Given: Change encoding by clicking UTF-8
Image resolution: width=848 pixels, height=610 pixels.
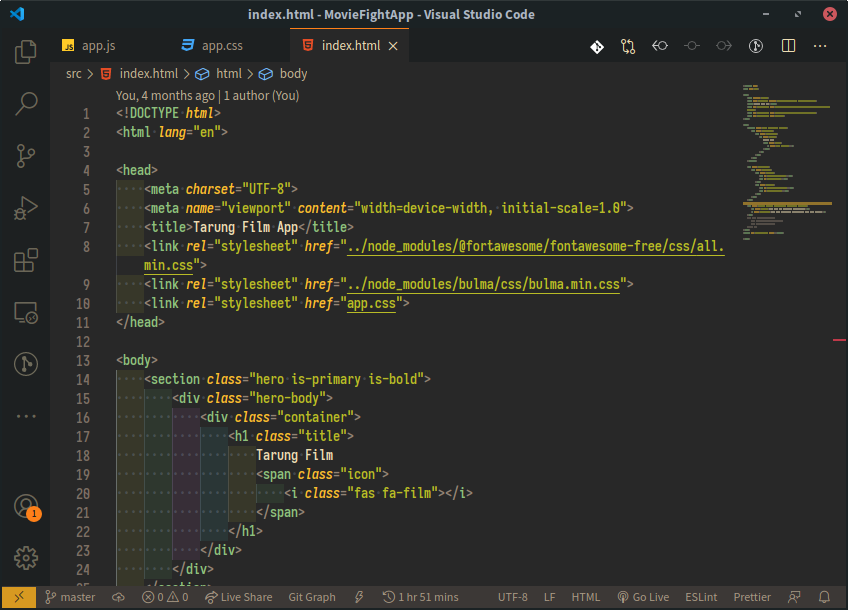Looking at the screenshot, I should coord(512,597).
